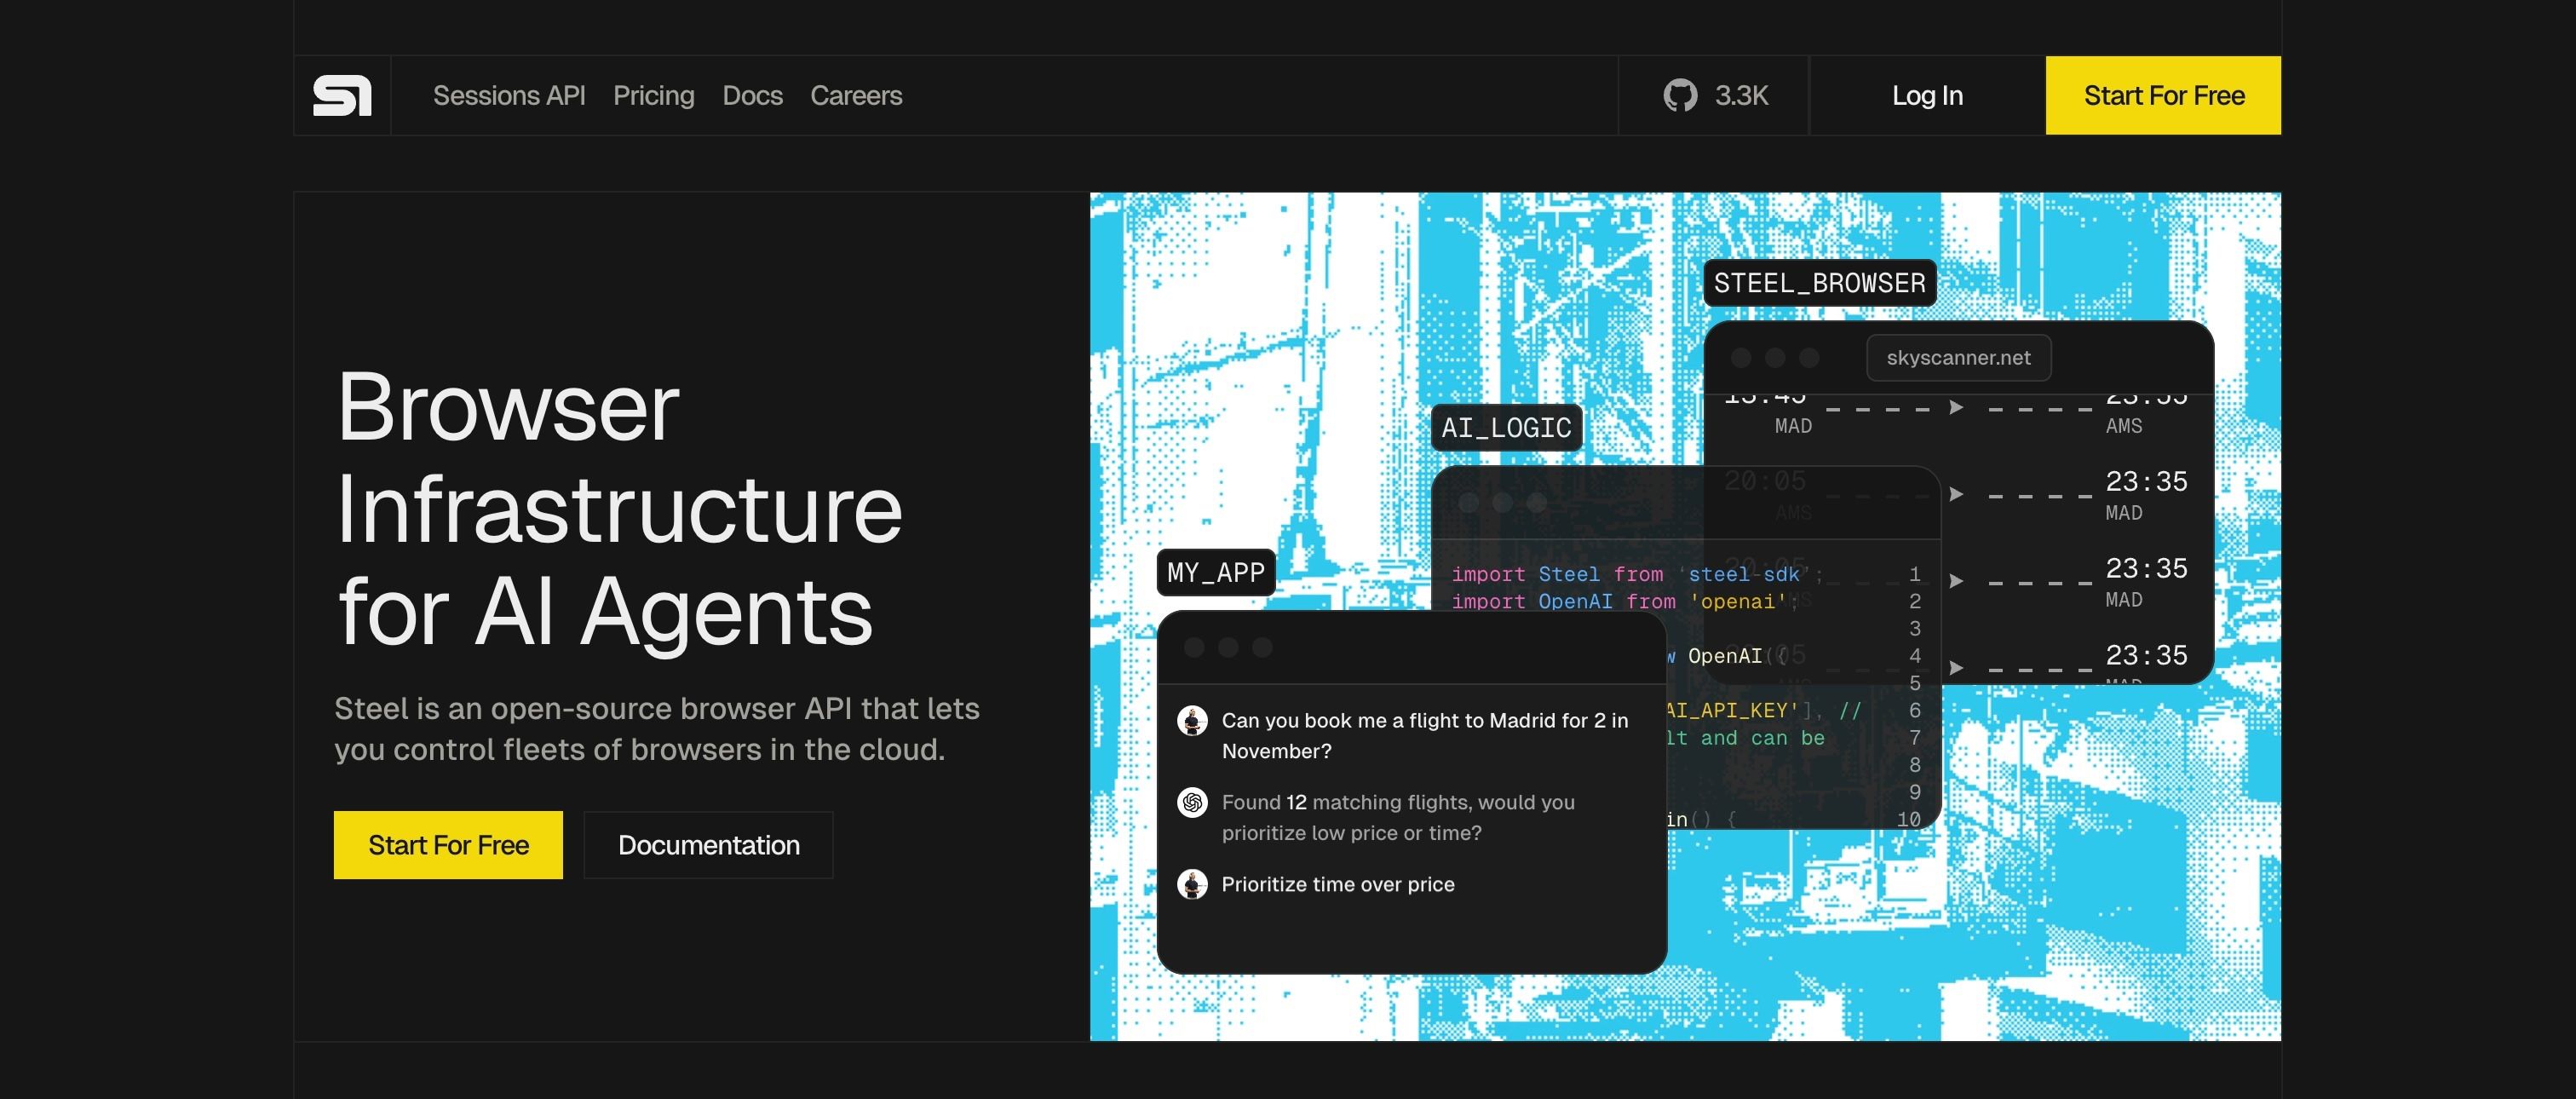Click the skyscanner.net address bar

(1959, 357)
